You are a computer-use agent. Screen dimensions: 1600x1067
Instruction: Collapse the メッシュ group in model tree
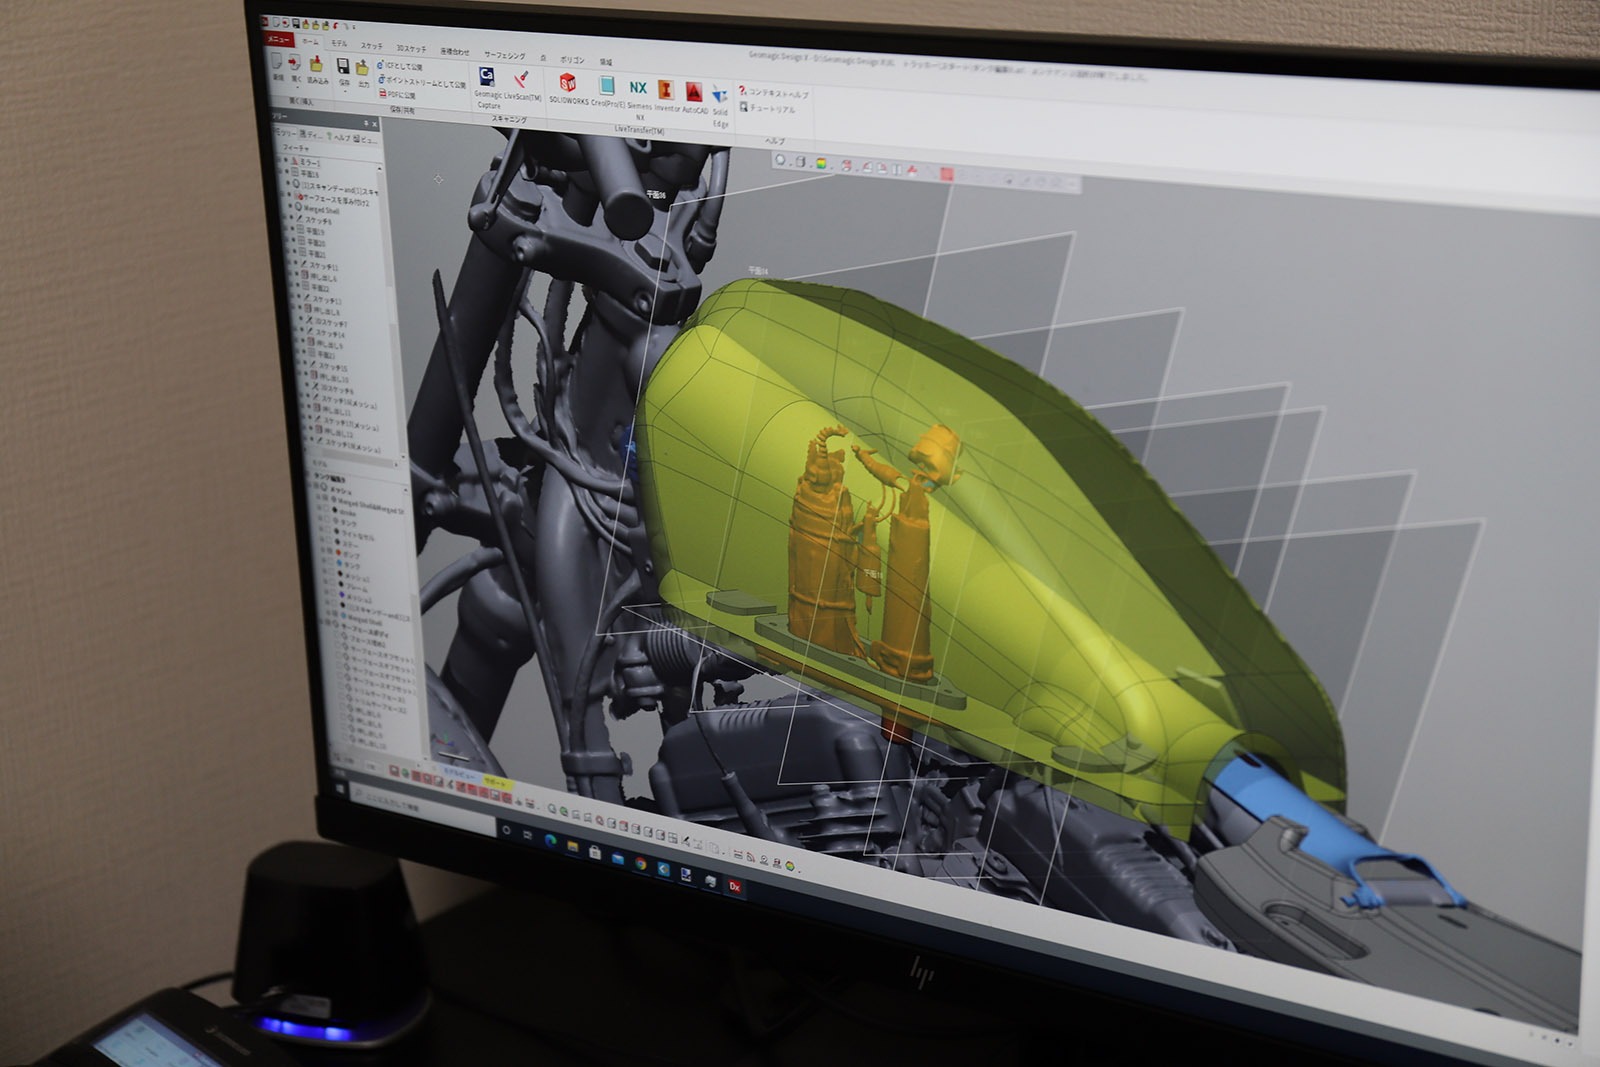[x=311, y=485]
